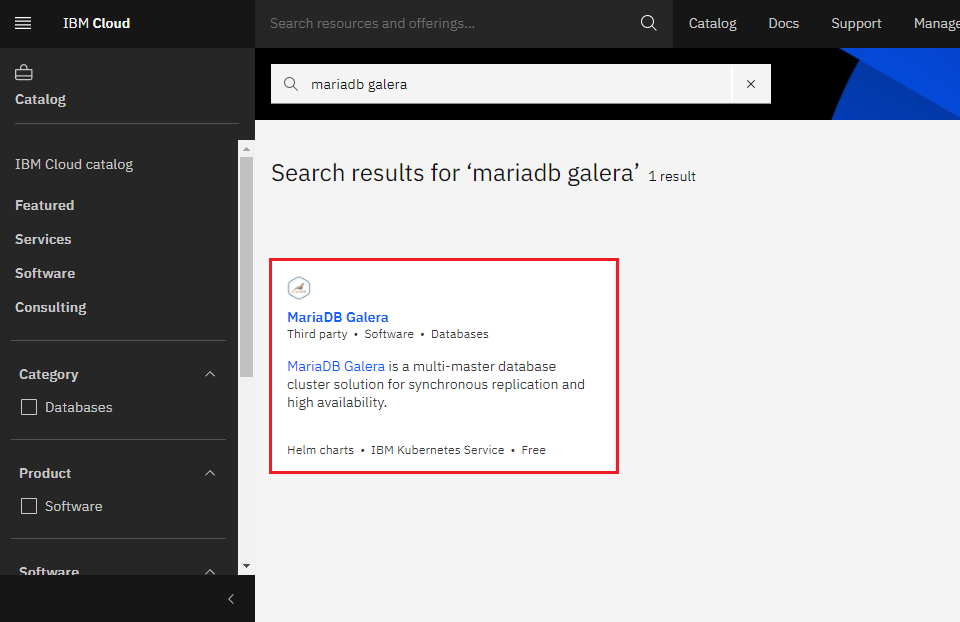Image resolution: width=960 pixels, height=622 pixels.
Task: Collapse the Category filter section
Action: tap(210, 374)
